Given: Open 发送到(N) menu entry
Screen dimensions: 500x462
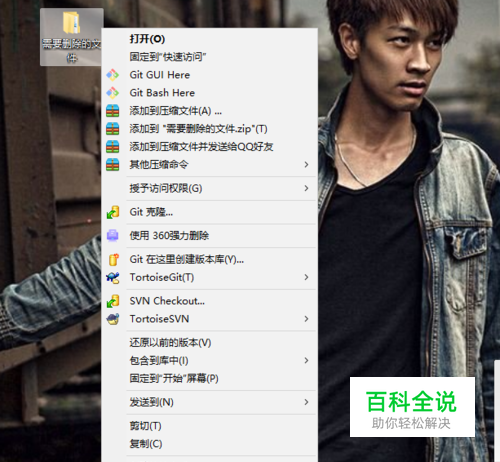Looking at the screenshot, I should click(210, 402).
